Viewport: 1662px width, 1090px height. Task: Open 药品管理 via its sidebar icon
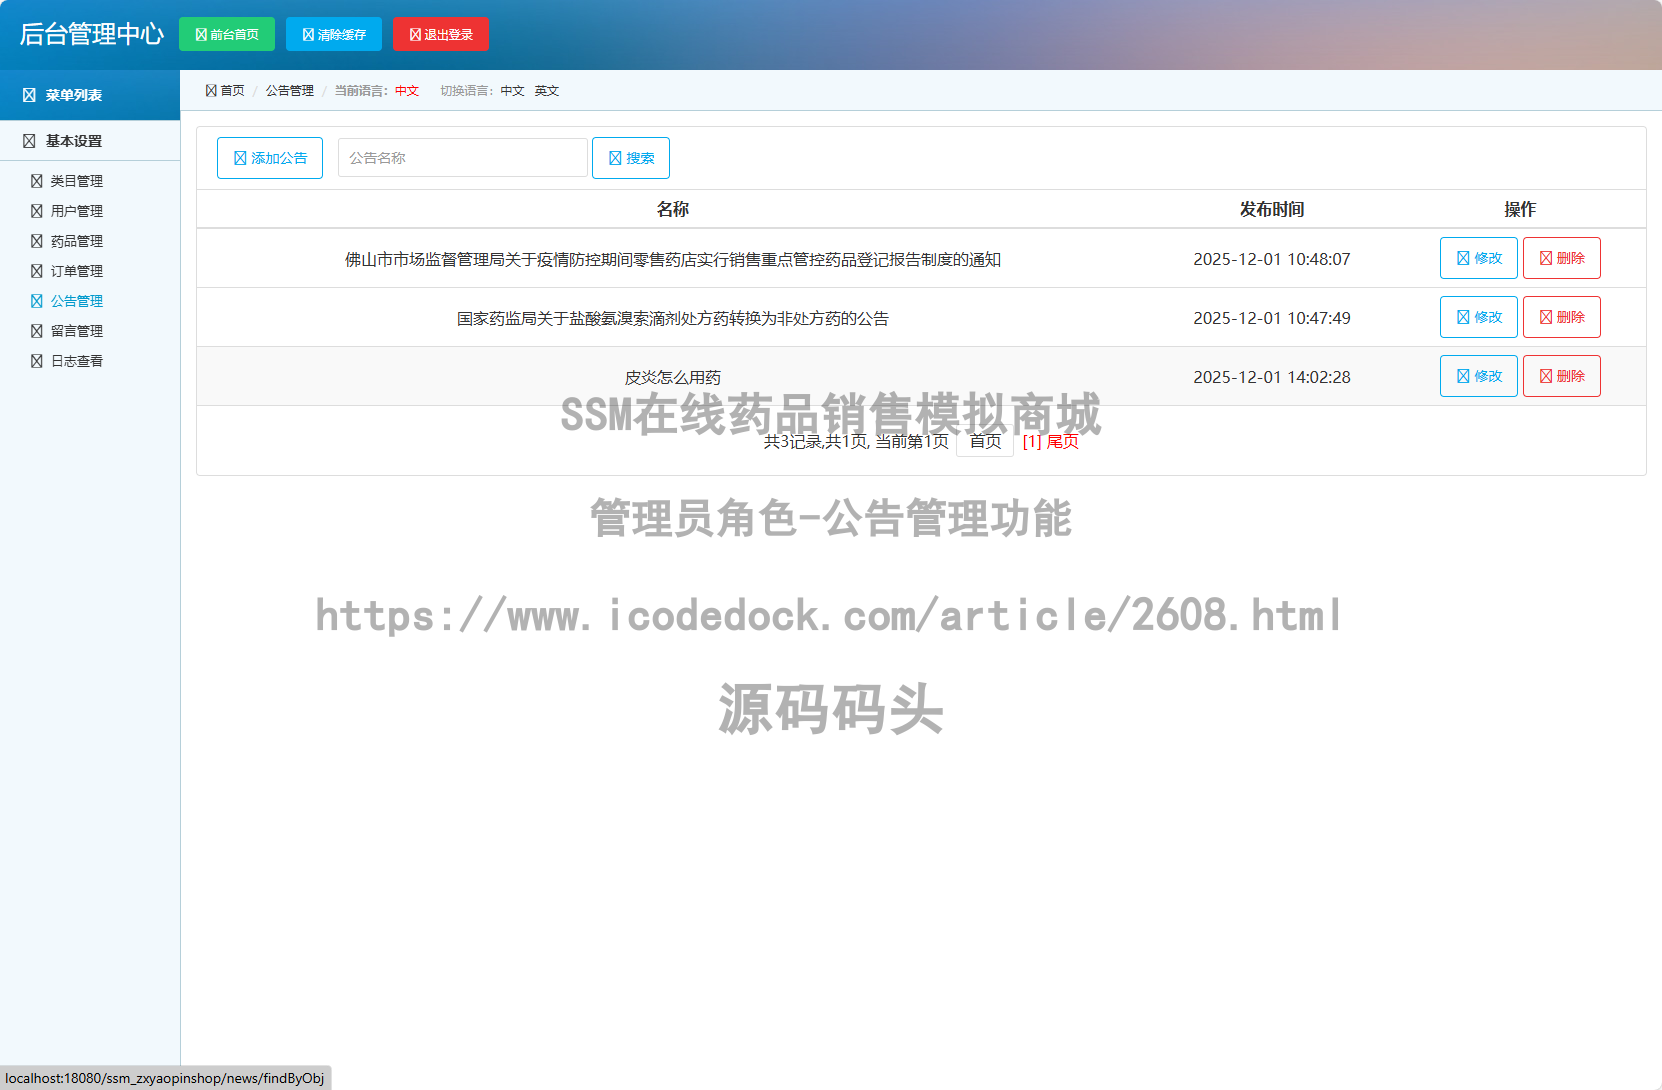[x=35, y=241]
